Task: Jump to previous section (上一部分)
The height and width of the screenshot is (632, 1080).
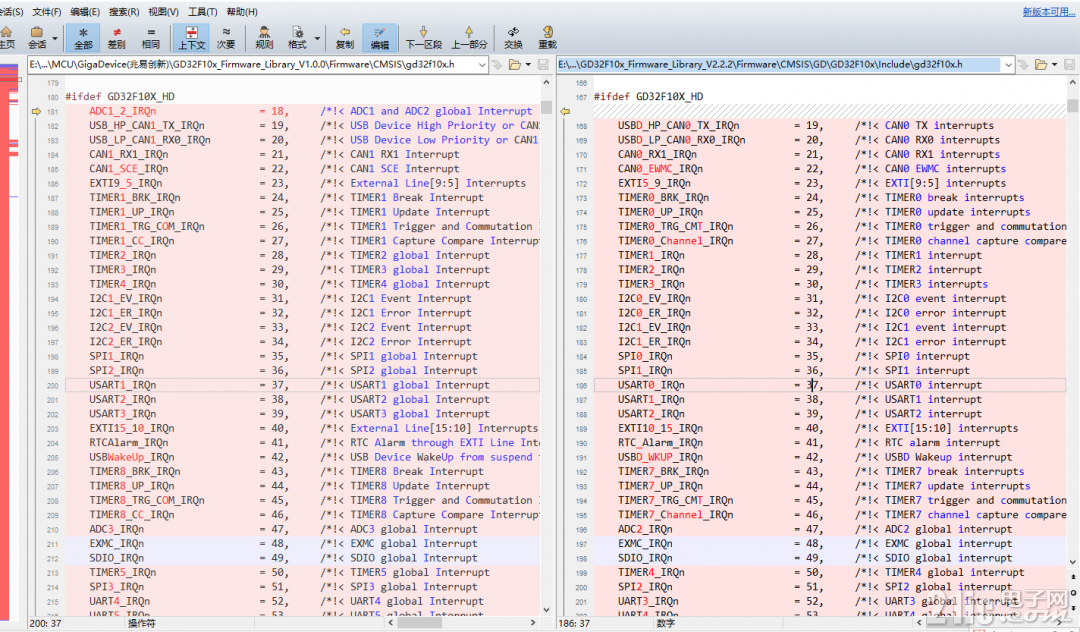Action: coord(469,37)
